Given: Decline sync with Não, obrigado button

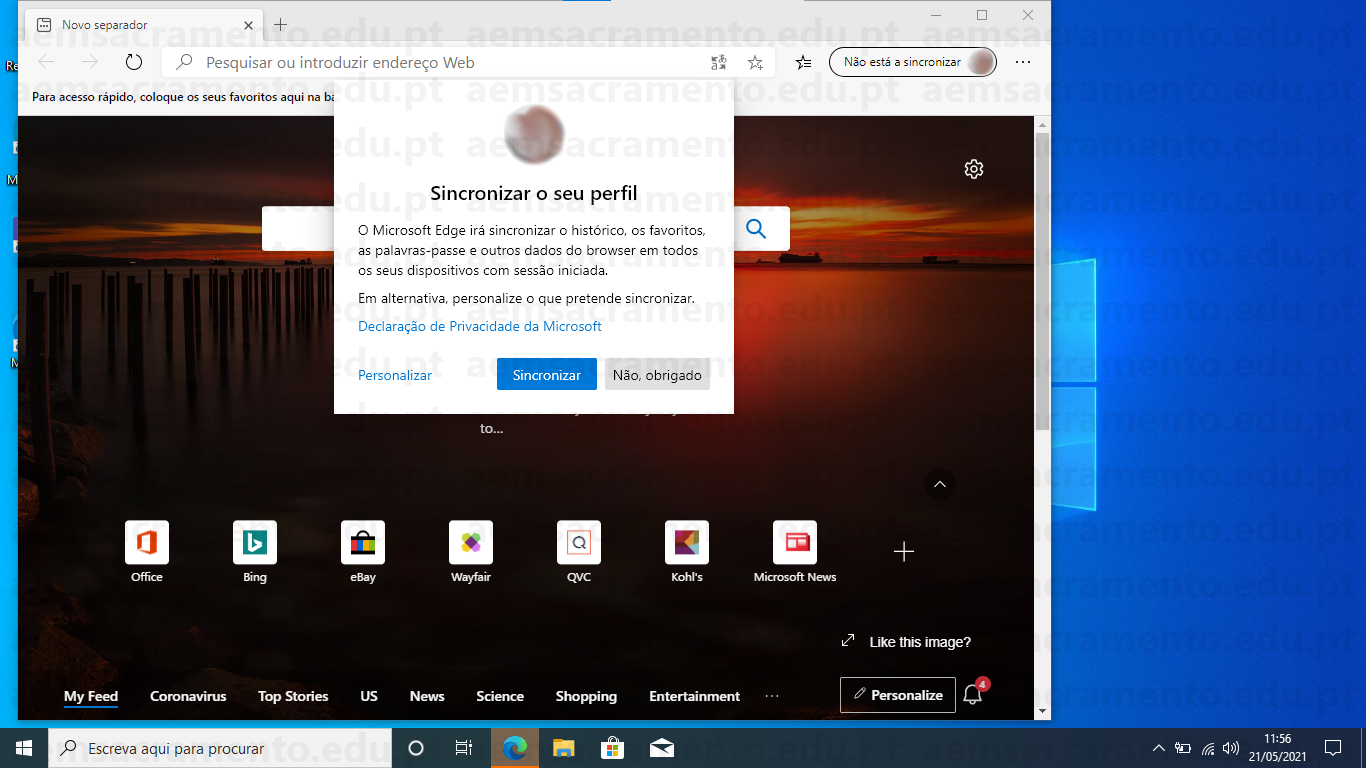Looking at the screenshot, I should [657, 375].
